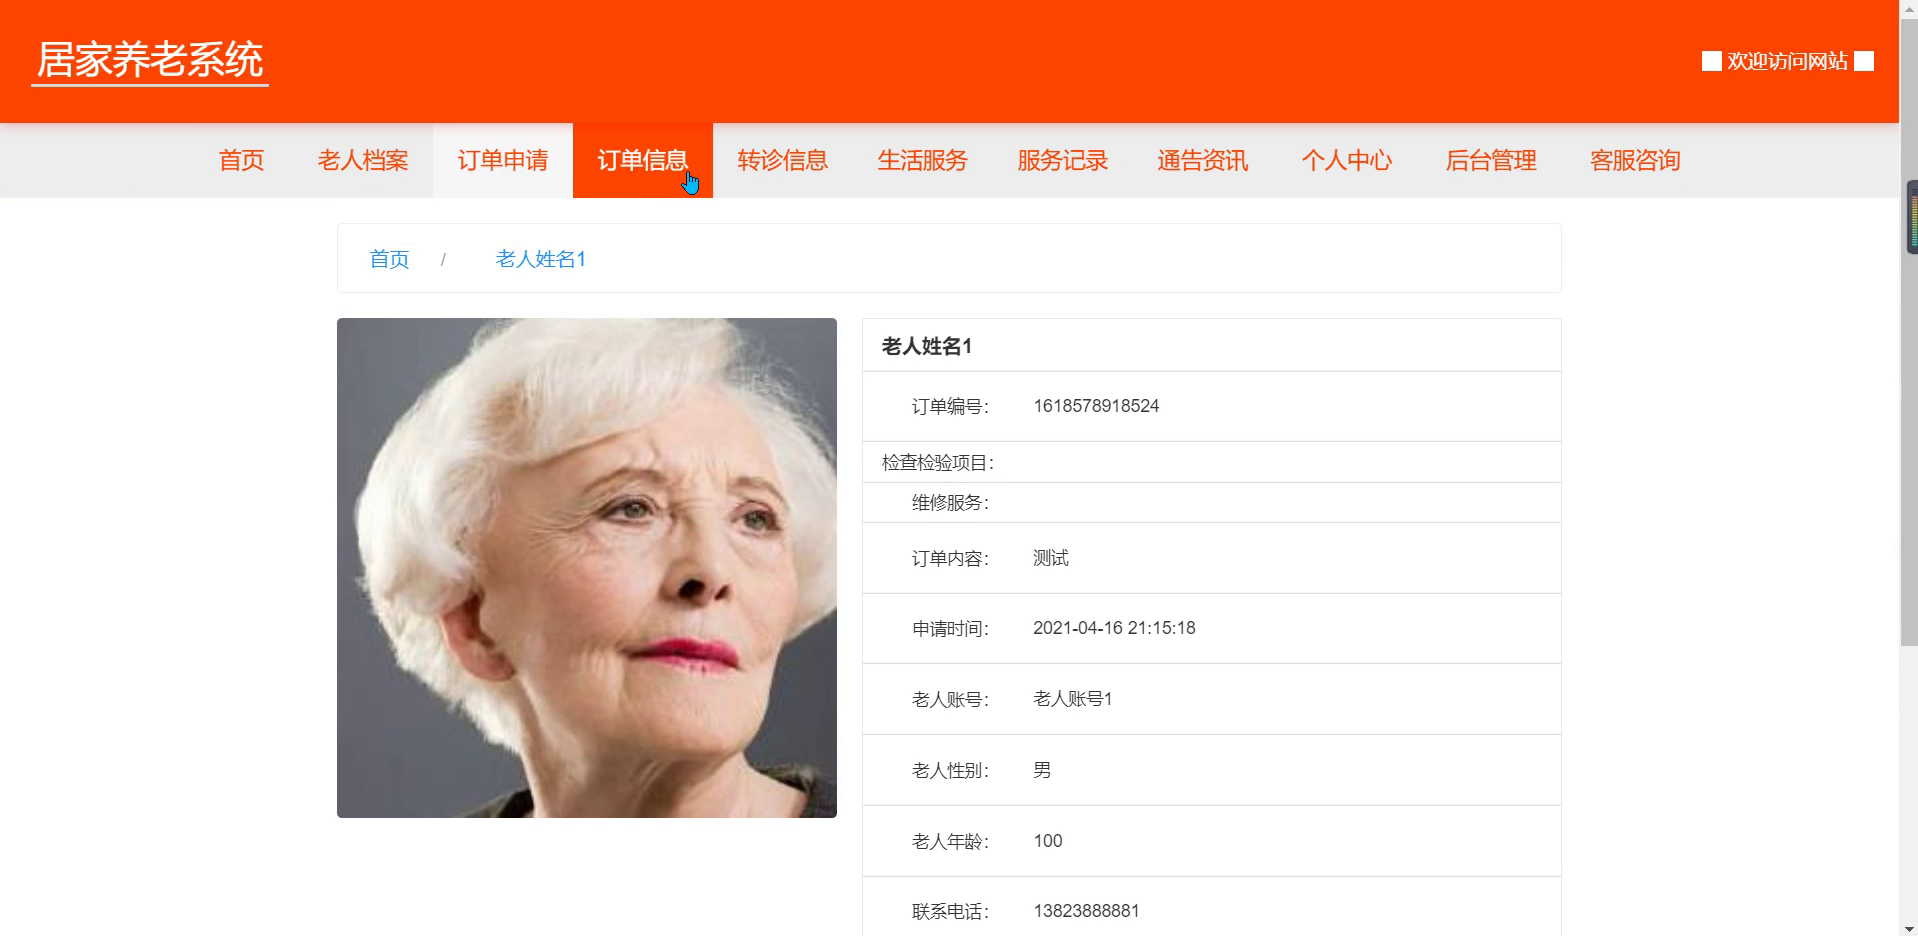Click the time value 2021-04-16 21:15:18

click(x=1114, y=628)
